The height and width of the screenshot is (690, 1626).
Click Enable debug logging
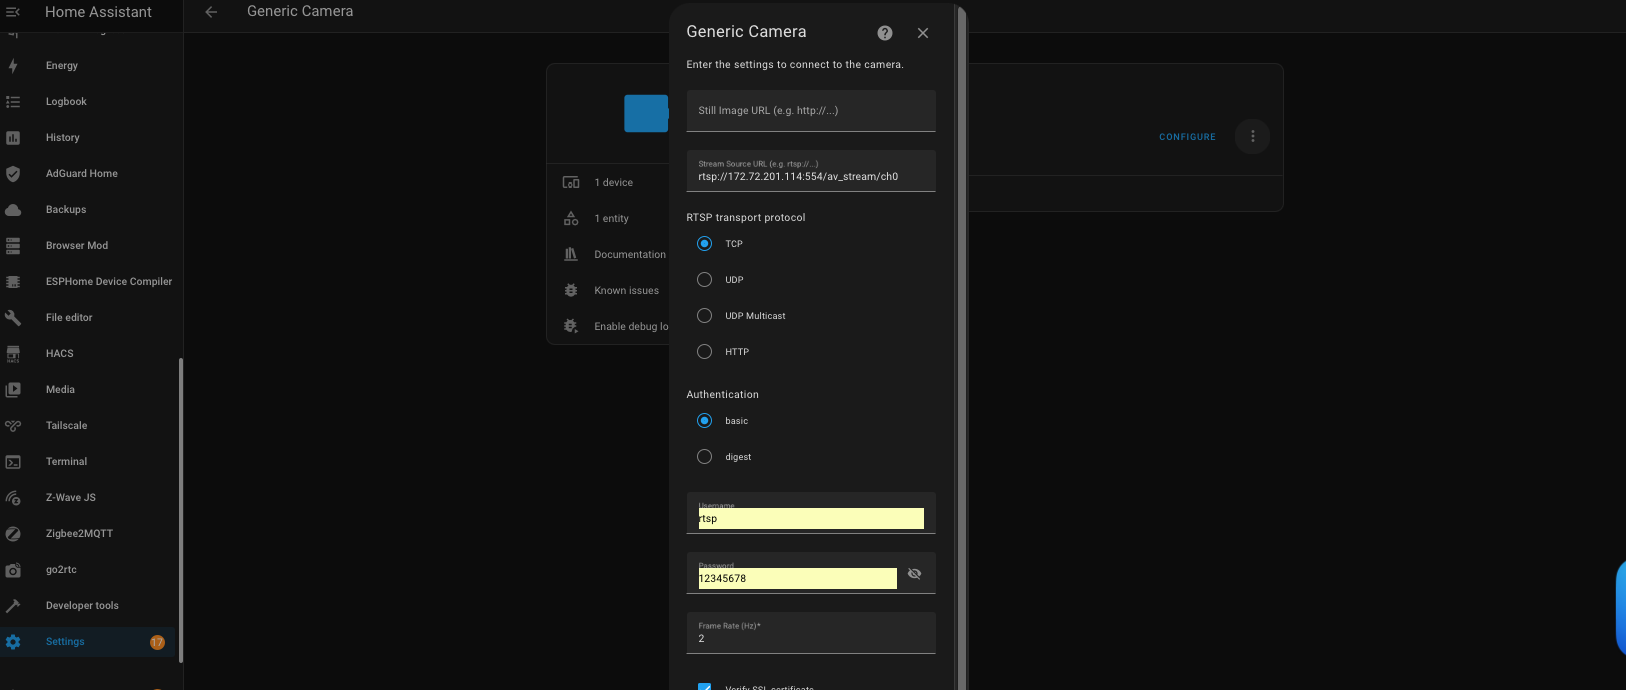[x=631, y=327]
